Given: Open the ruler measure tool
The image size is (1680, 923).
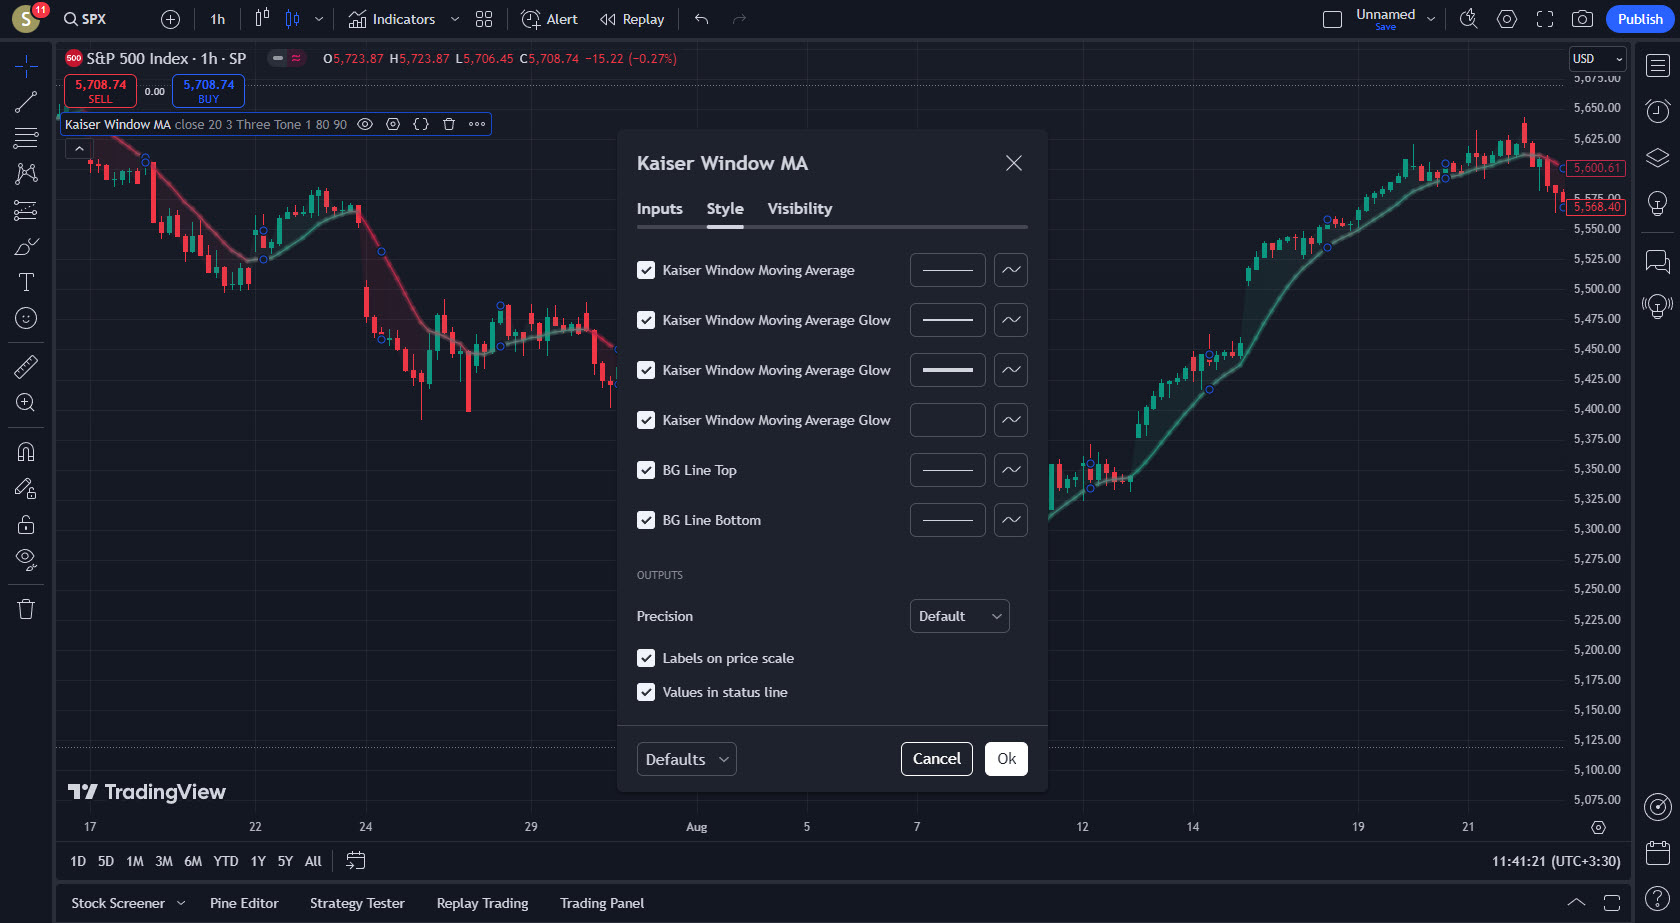Looking at the screenshot, I should [x=26, y=367].
